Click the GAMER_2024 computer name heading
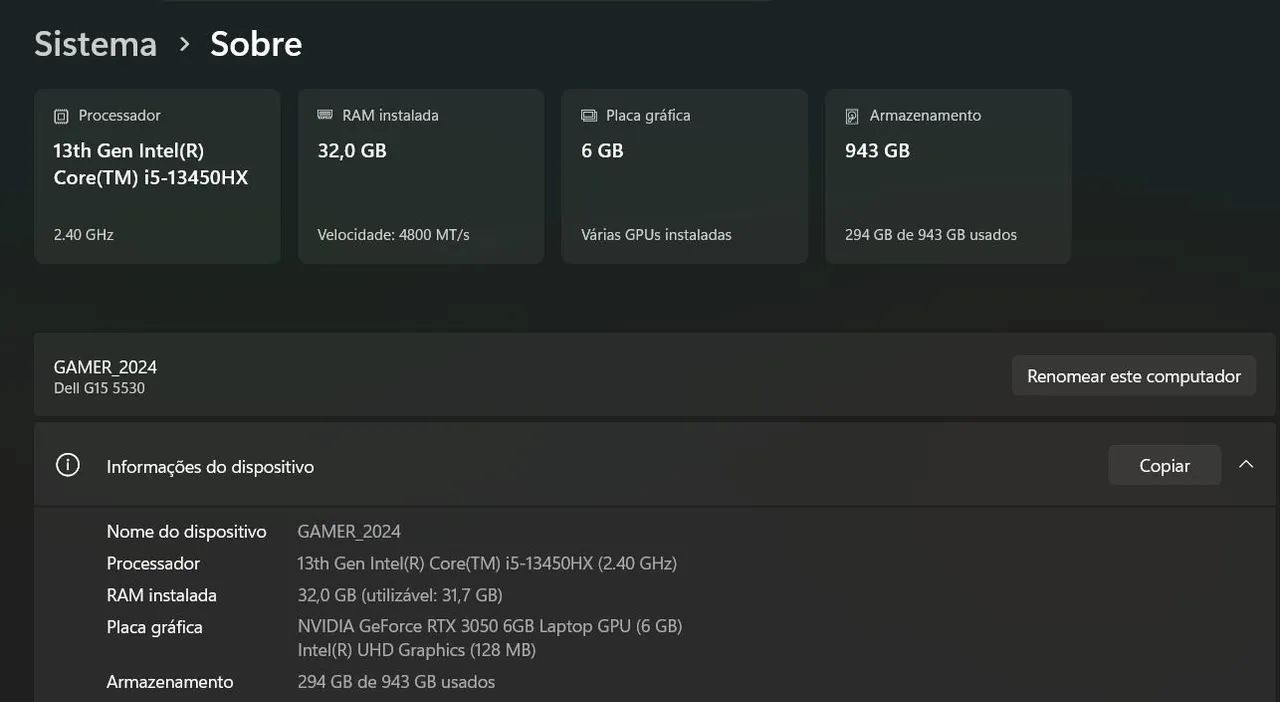This screenshot has width=1280, height=702. tap(105, 367)
